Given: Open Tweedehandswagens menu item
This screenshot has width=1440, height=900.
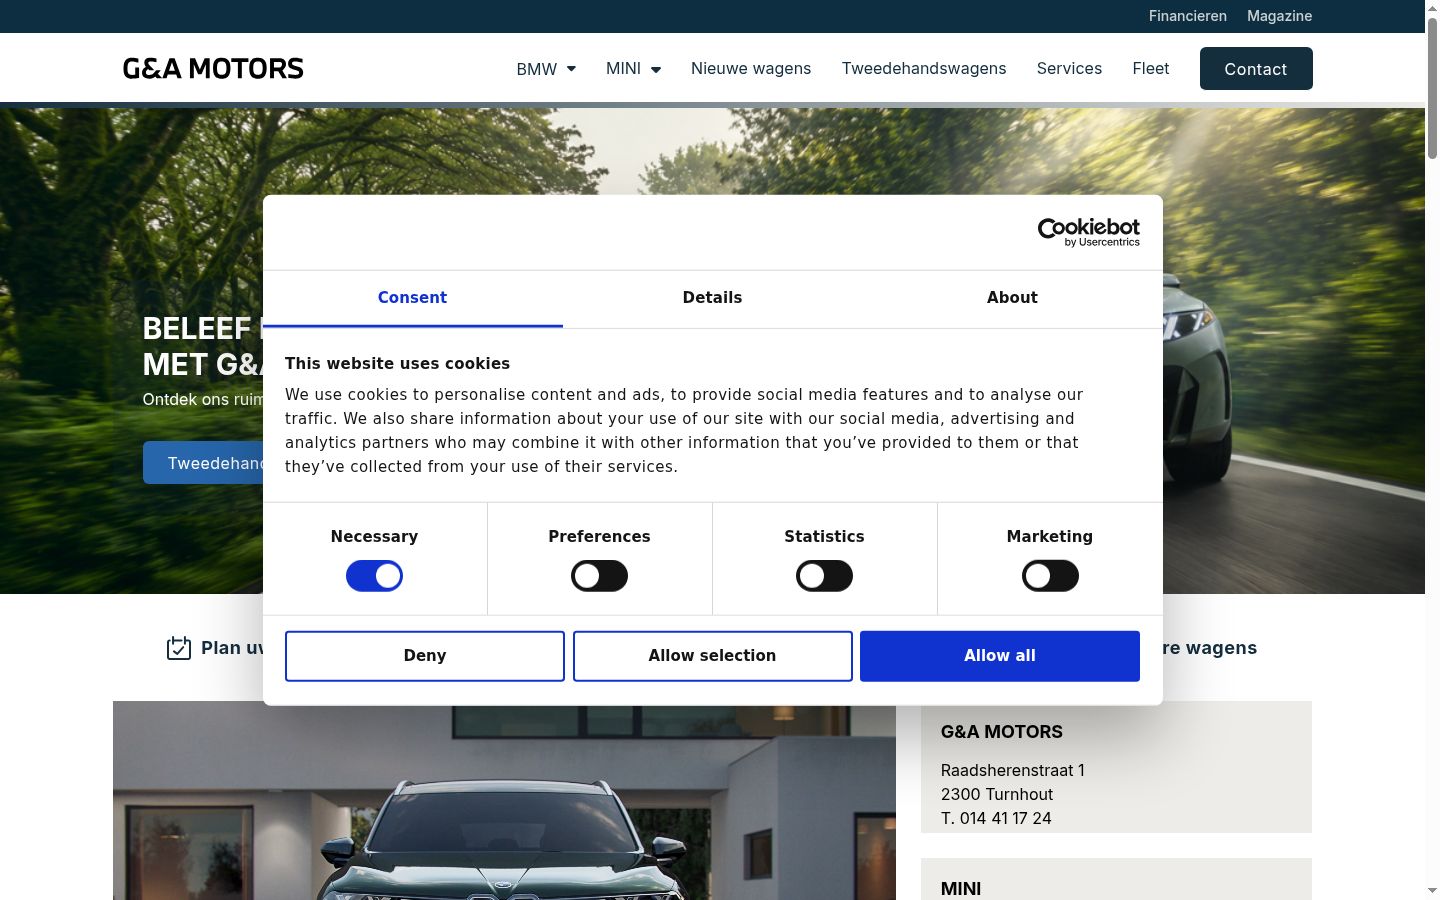Looking at the screenshot, I should click(924, 68).
